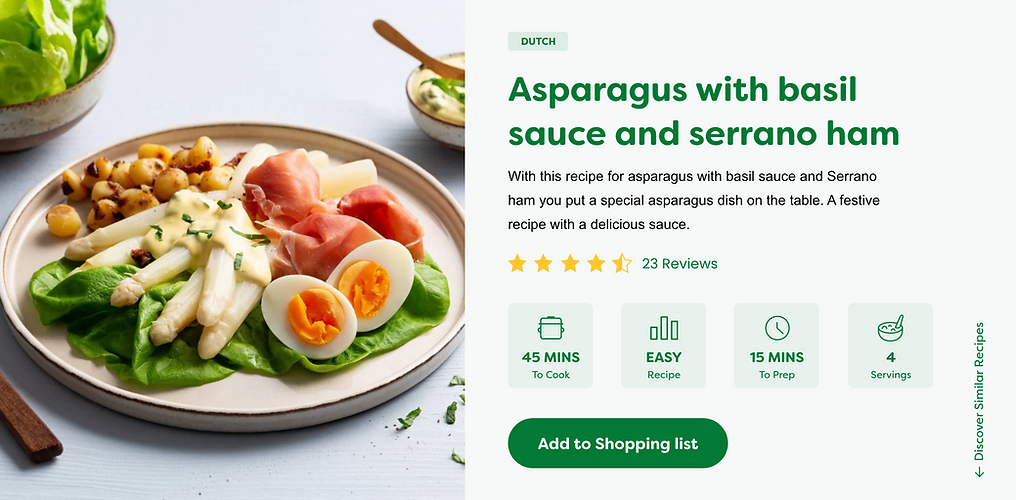The width and height of the screenshot is (1016, 500).
Task: Click the Add to Shopping list button
Action: (x=618, y=443)
